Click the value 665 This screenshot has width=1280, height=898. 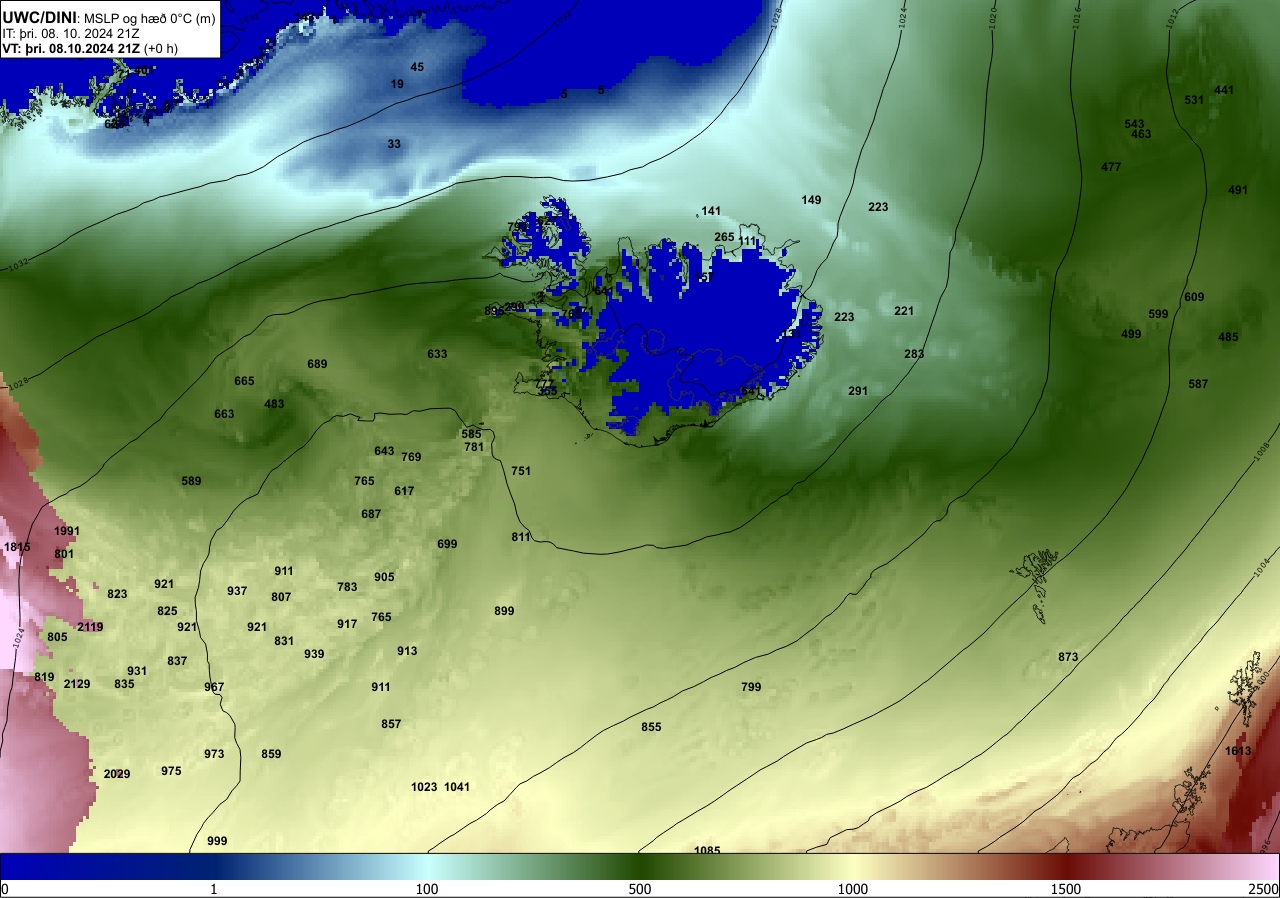point(244,381)
